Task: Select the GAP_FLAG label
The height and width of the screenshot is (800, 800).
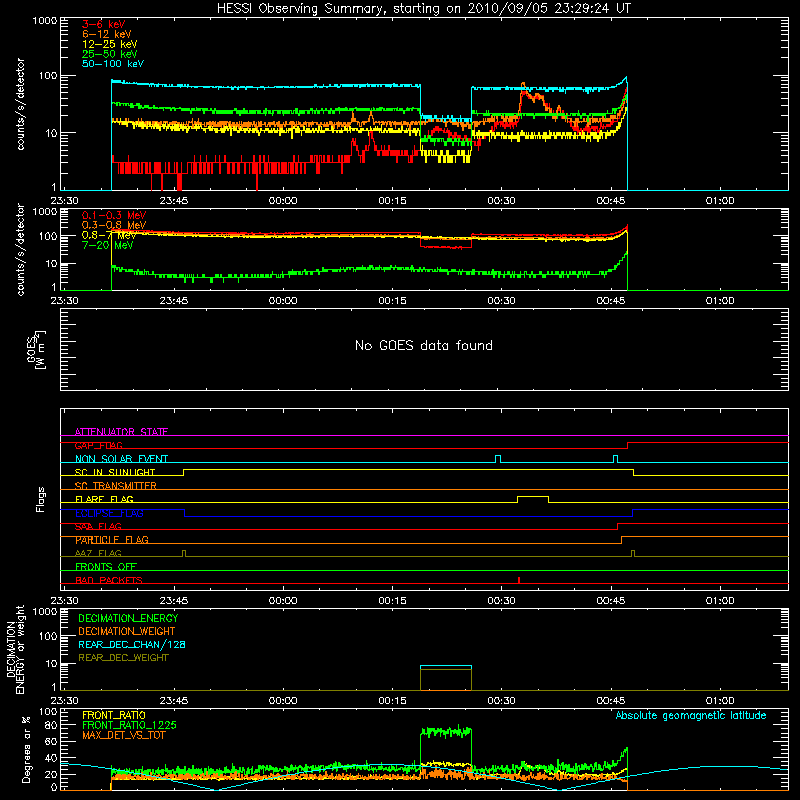Action: [x=98, y=445]
